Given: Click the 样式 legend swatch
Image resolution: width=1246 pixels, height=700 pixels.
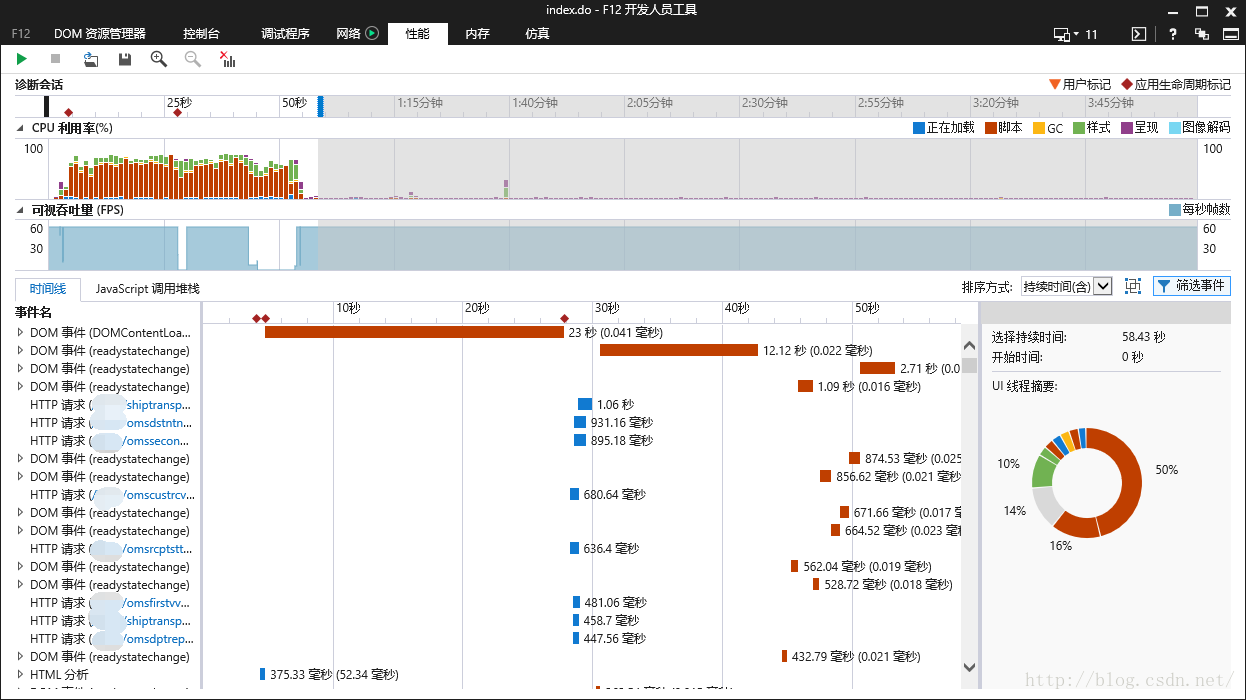Looking at the screenshot, I should (x=1079, y=128).
